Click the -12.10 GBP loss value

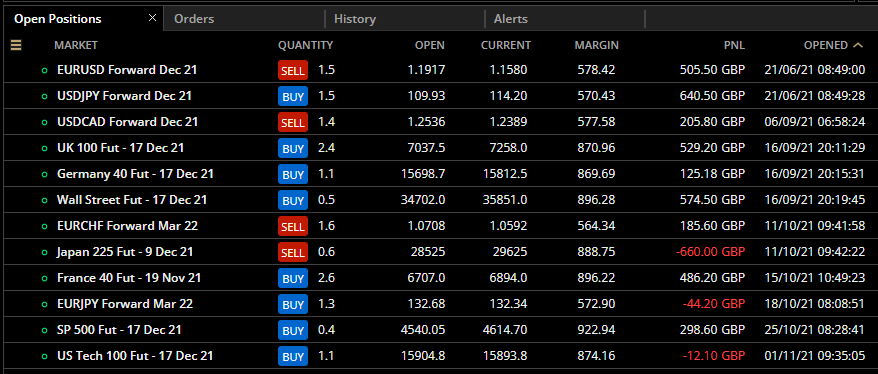click(714, 356)
